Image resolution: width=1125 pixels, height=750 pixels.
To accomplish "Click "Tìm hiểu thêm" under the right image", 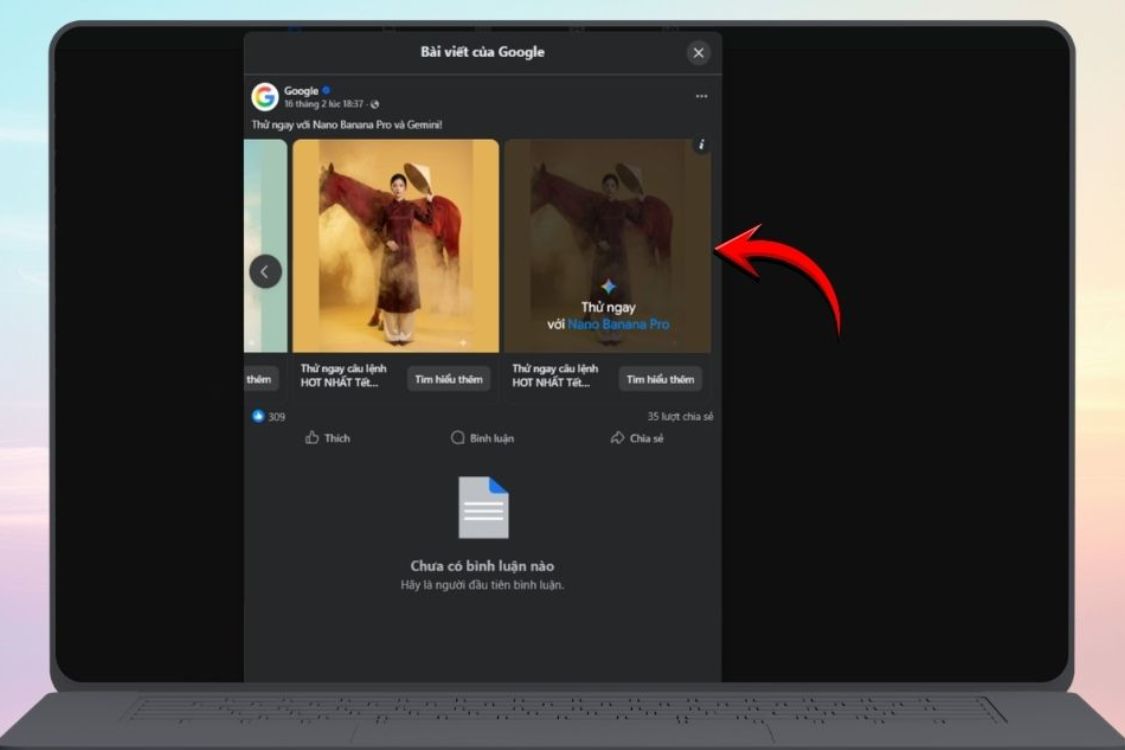I will pyautogui.click(x=660, y=379).
